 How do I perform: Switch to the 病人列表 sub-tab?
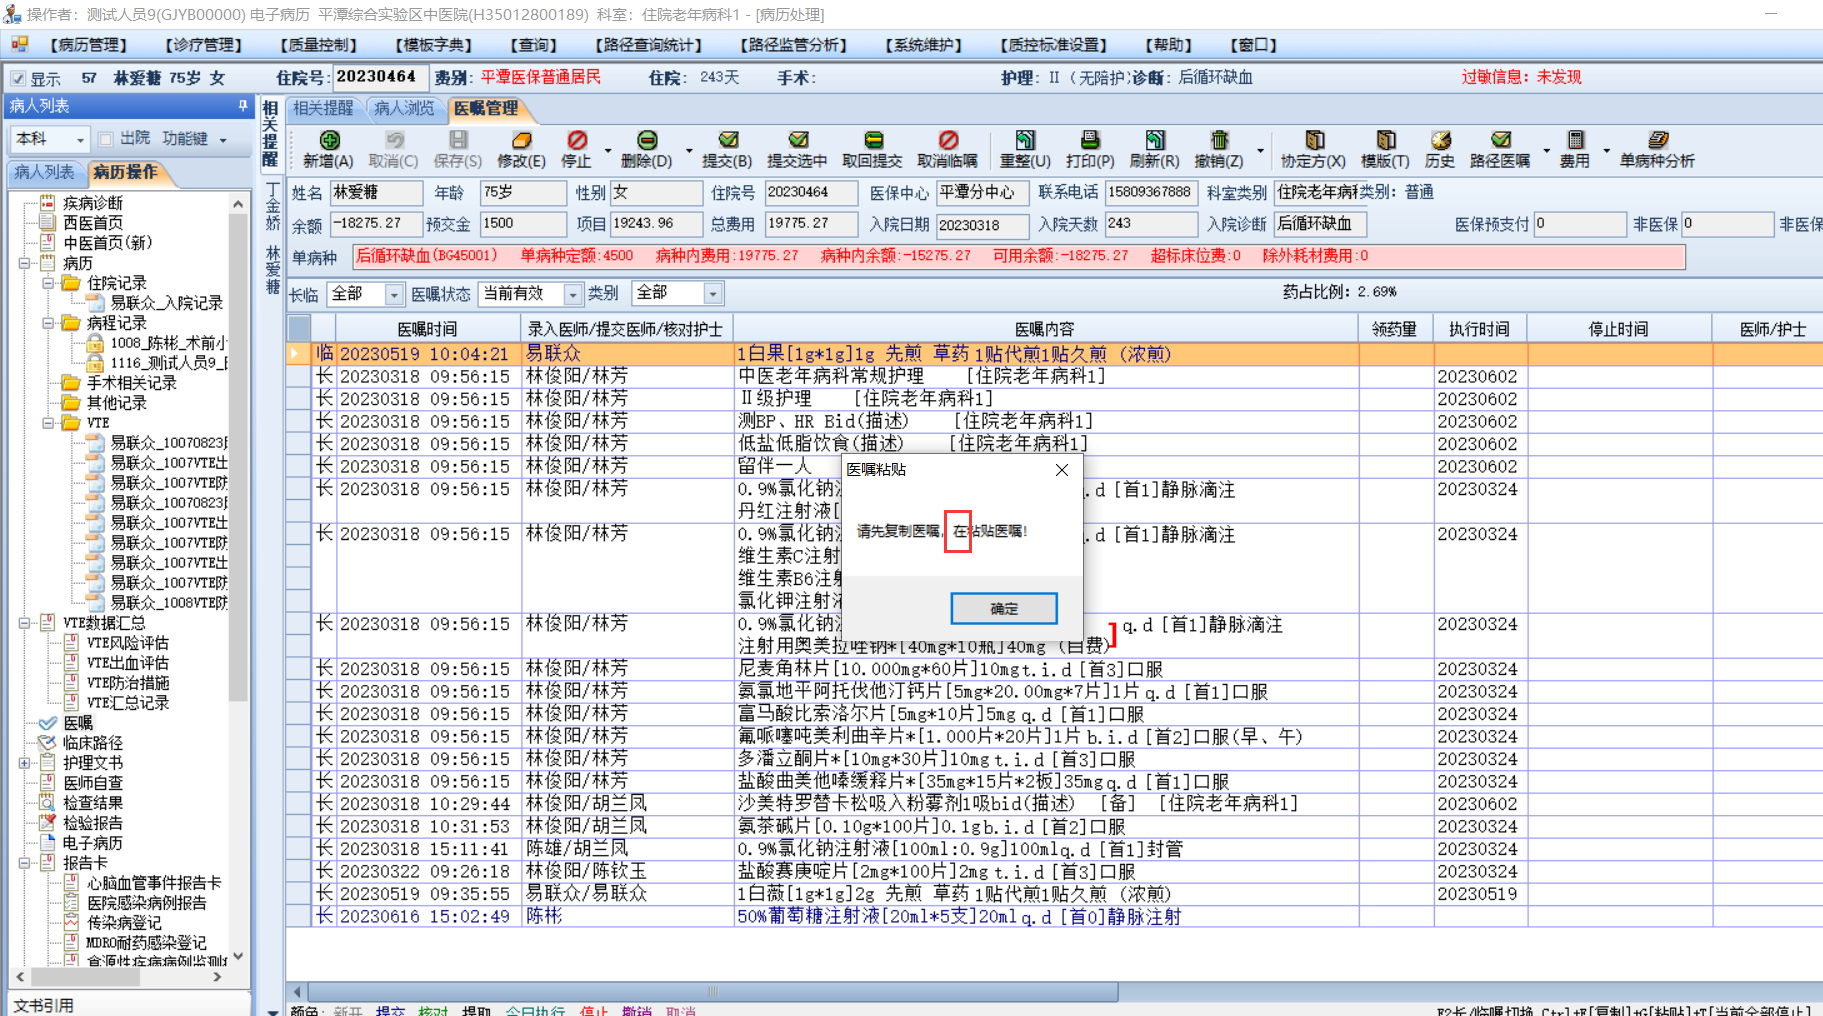[44, 173]
